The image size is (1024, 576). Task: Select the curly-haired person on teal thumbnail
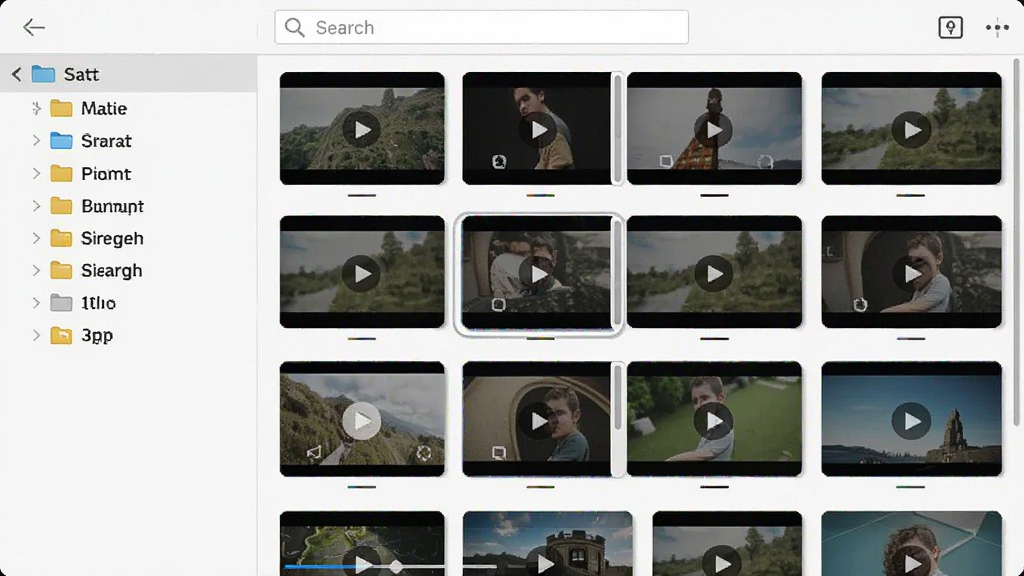click(911, 543)
